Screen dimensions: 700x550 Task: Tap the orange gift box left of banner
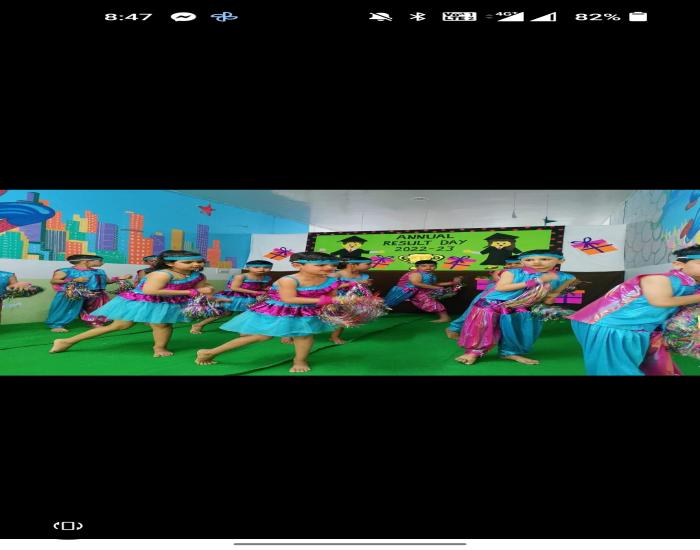[279, 253]
